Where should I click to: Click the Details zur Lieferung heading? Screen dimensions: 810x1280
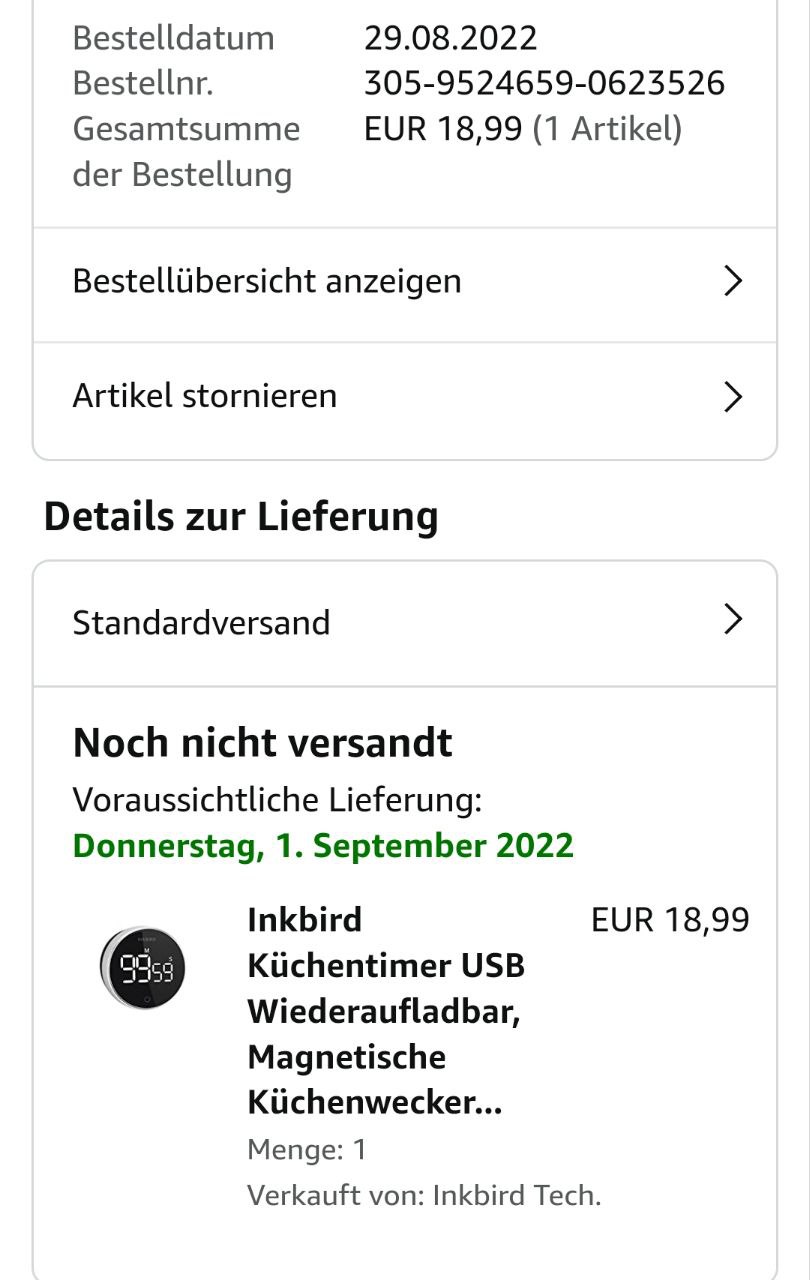(x=241, y=517)
